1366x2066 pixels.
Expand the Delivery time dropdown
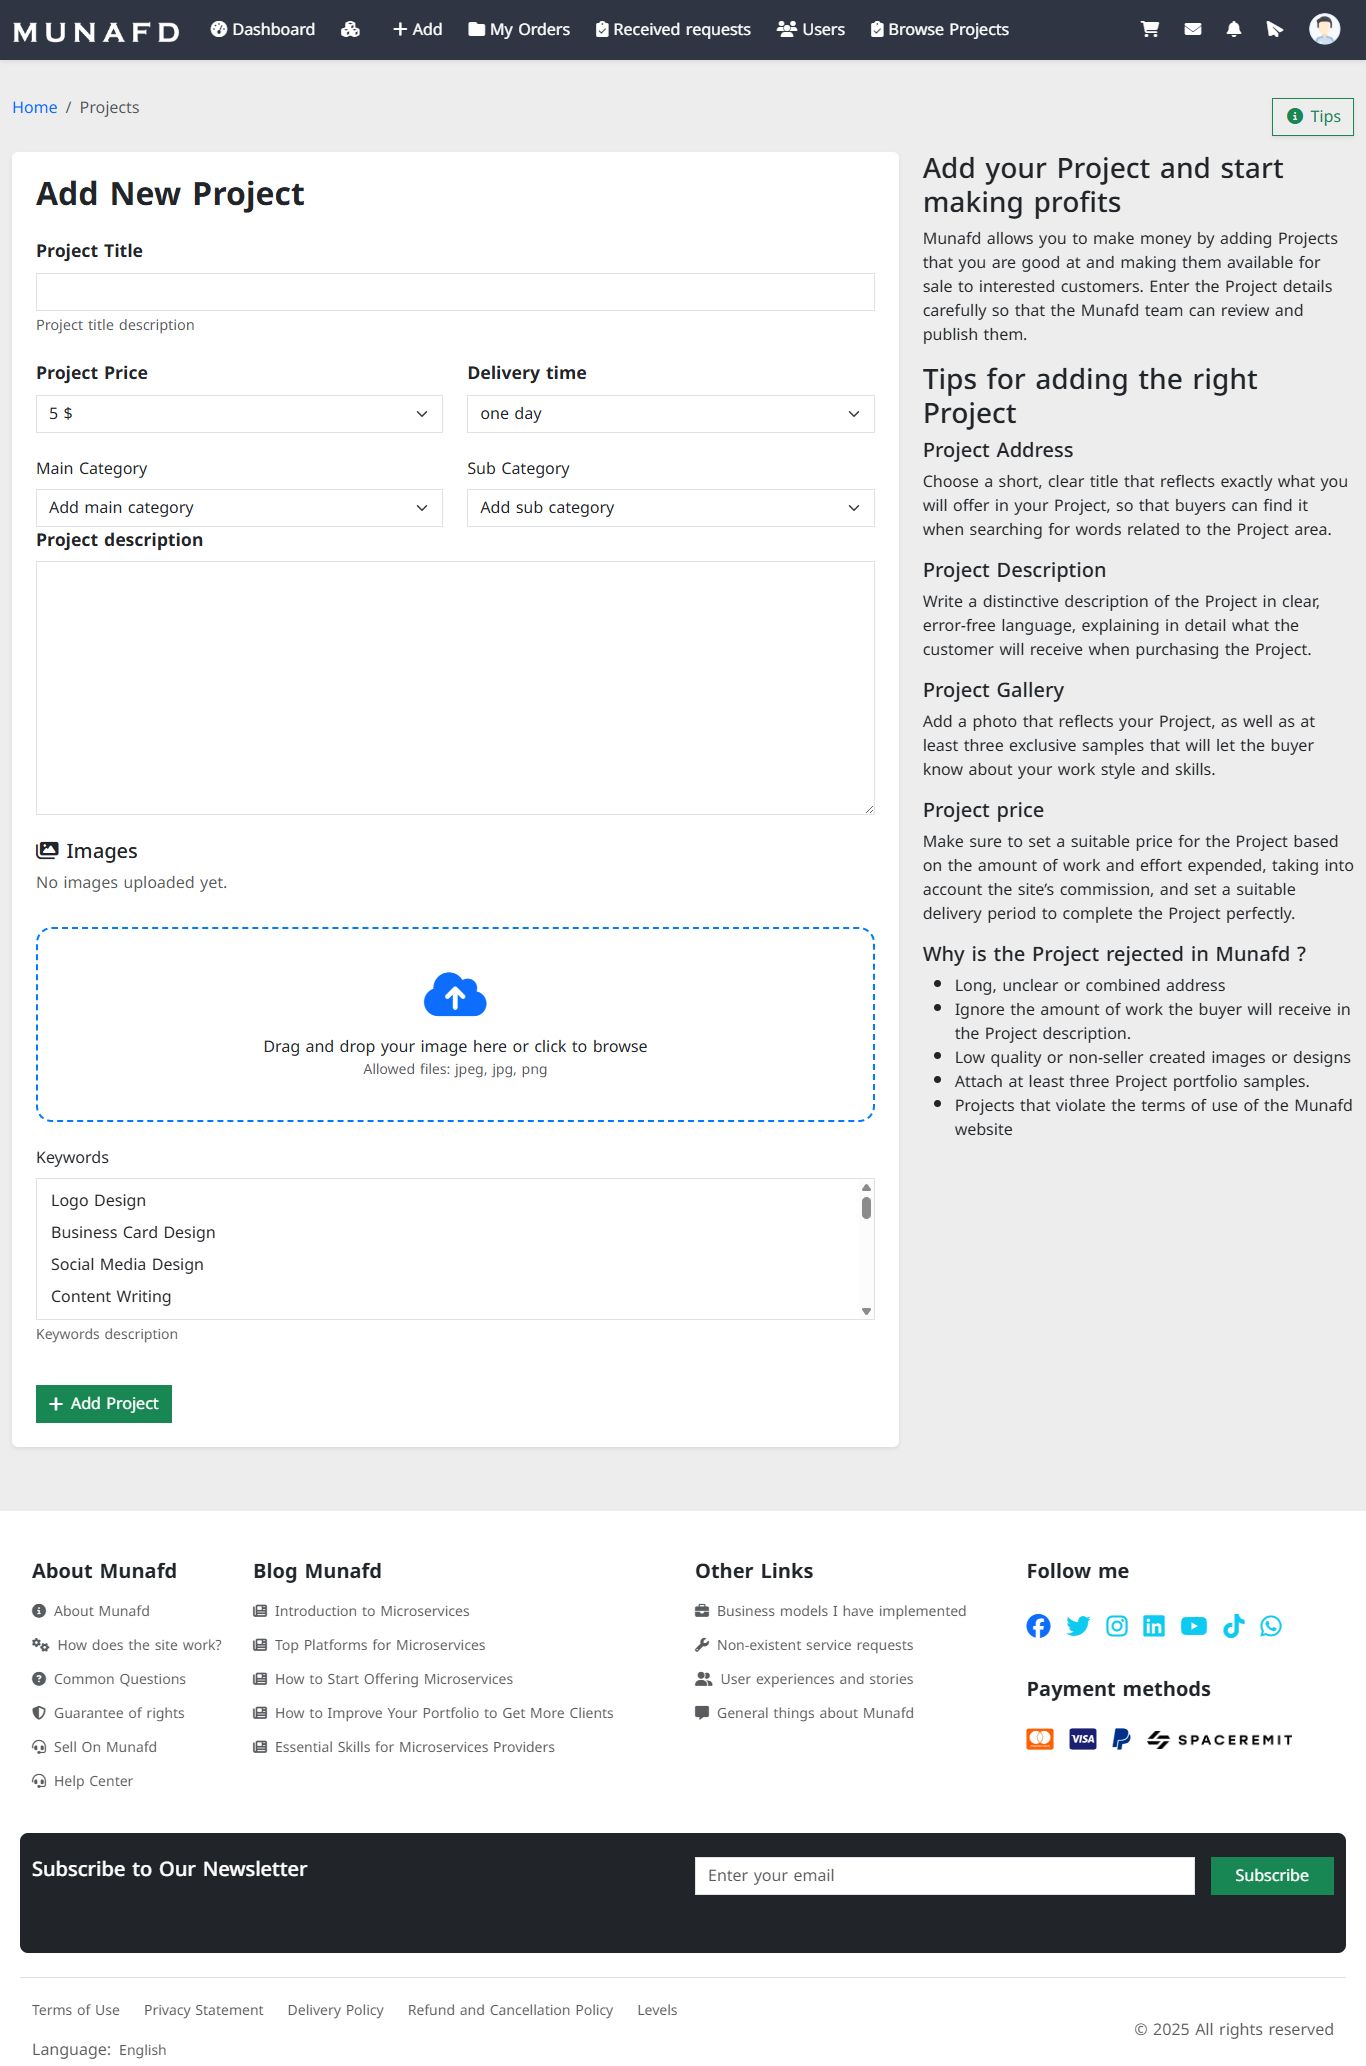670,414
